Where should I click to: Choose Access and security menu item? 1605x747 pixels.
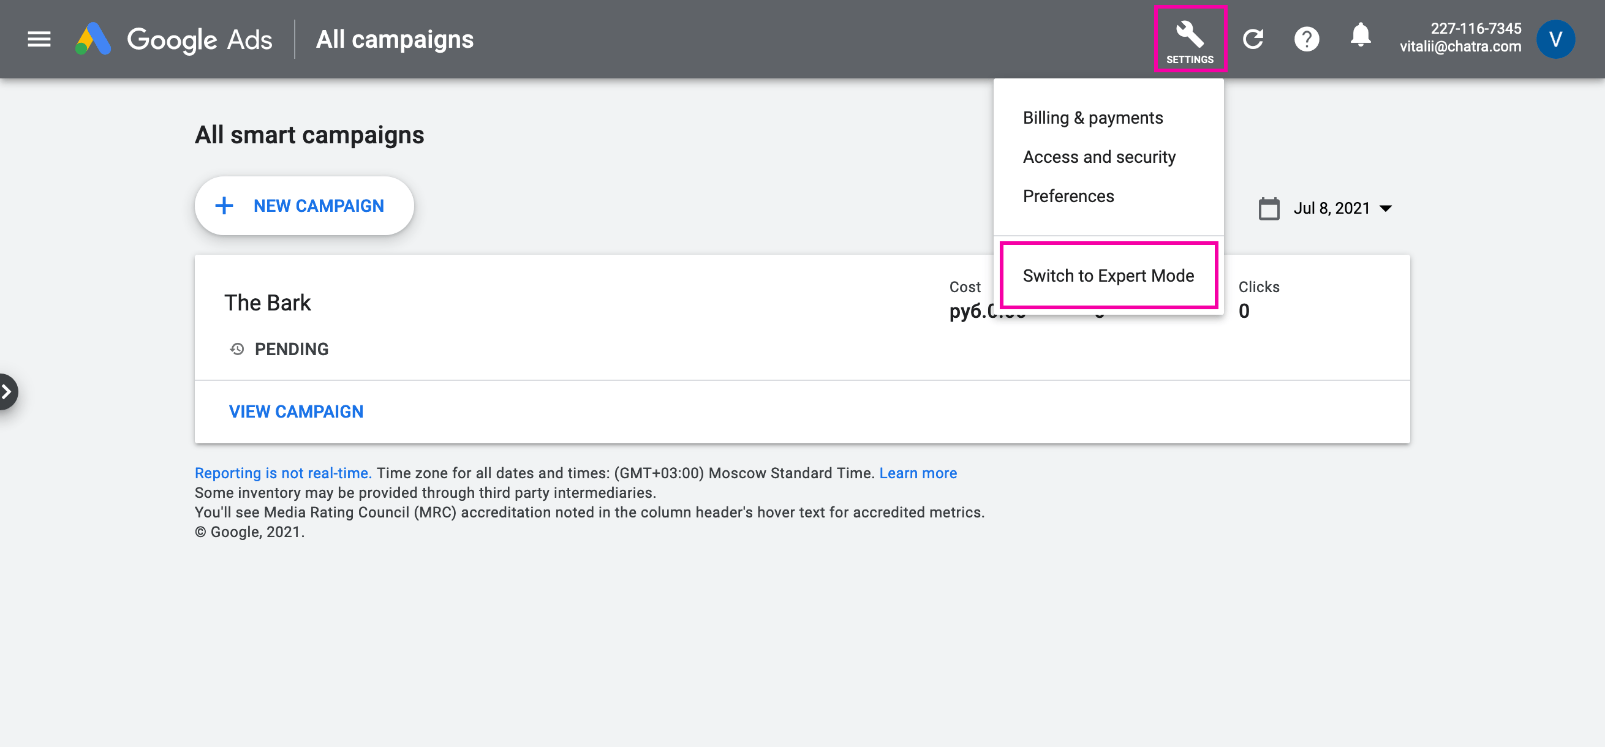1098,157
